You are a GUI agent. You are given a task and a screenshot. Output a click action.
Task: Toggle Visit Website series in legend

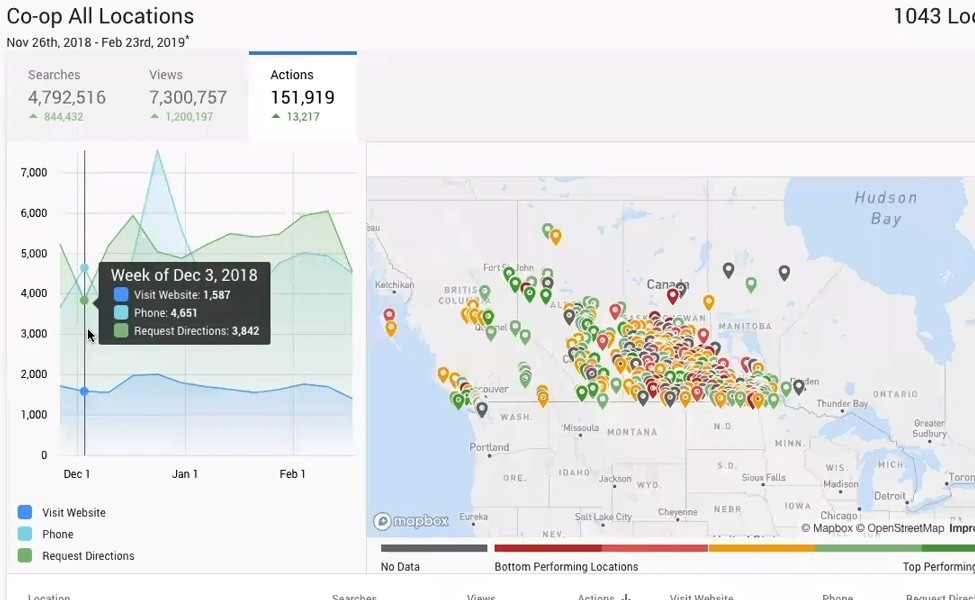(x=62, y=512)
